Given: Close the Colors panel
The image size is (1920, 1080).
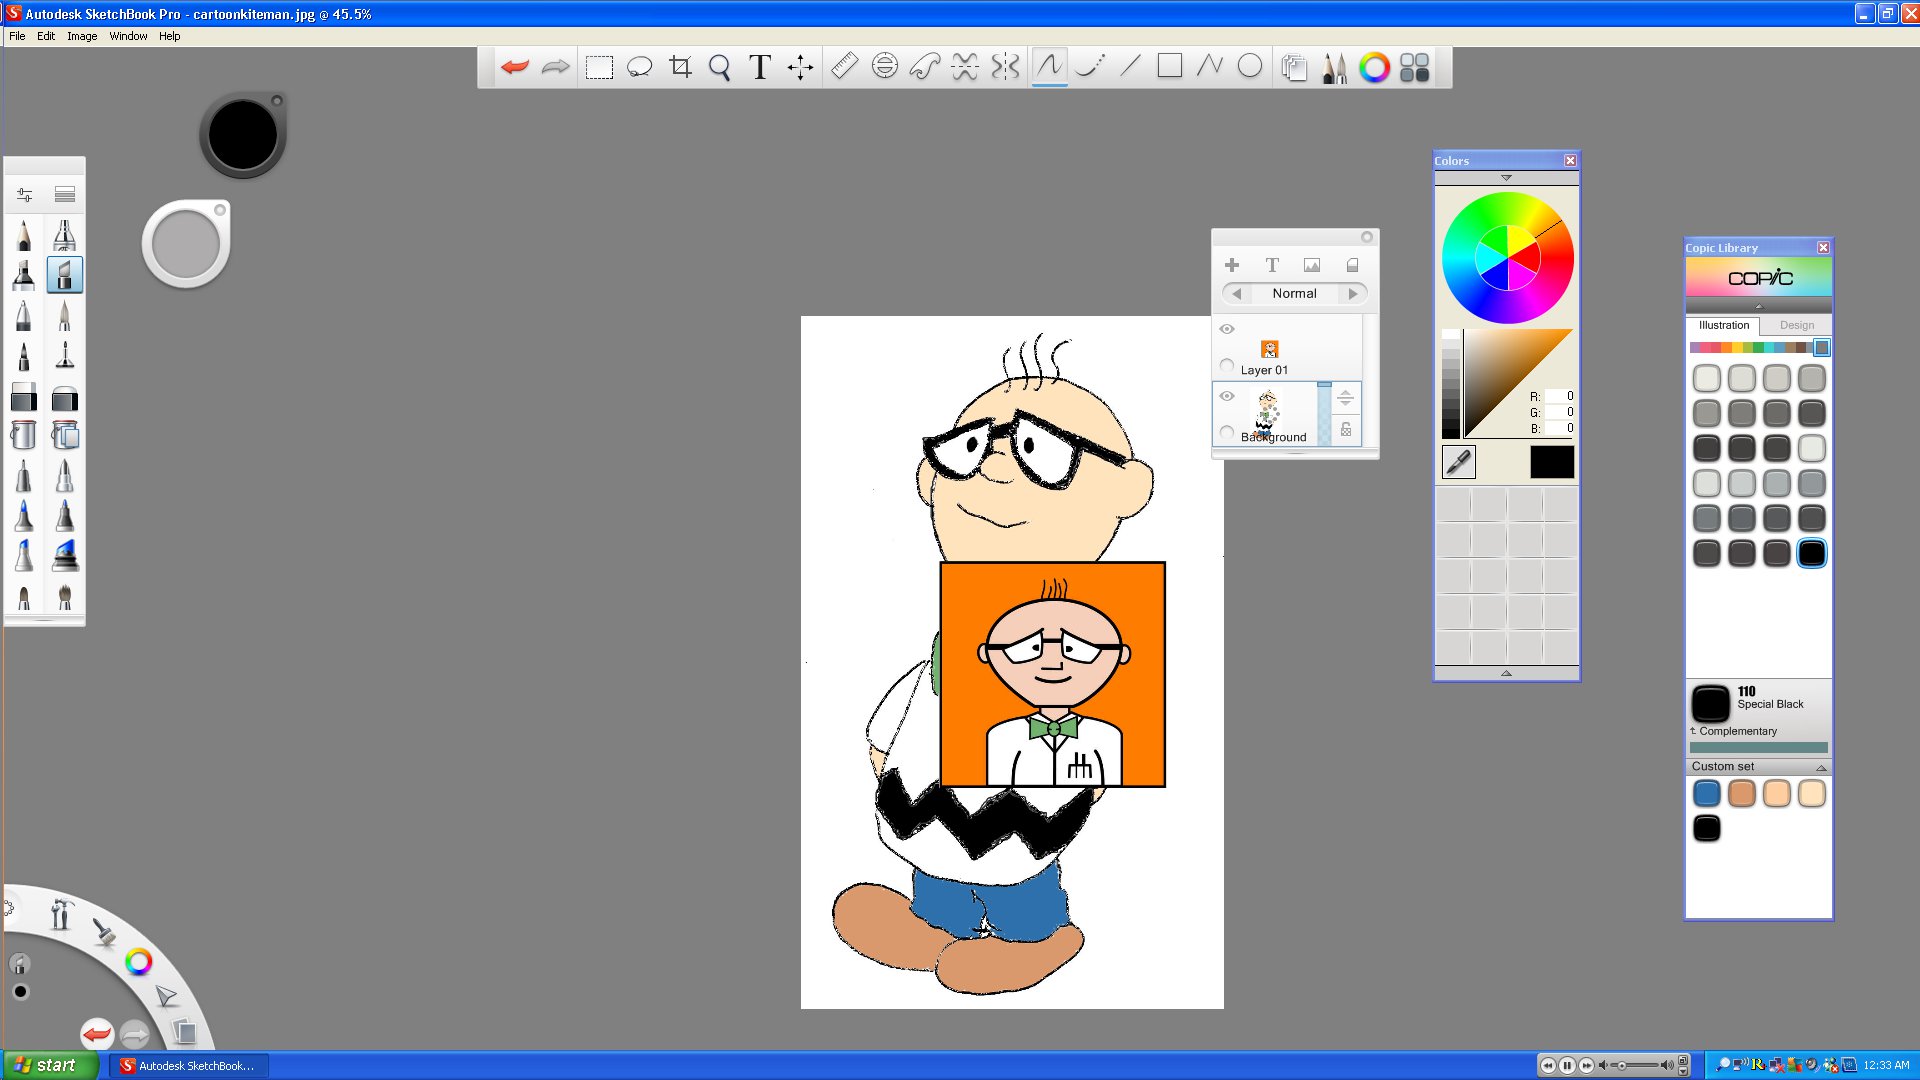Looking at the screenshot, I should point(1570,160).
